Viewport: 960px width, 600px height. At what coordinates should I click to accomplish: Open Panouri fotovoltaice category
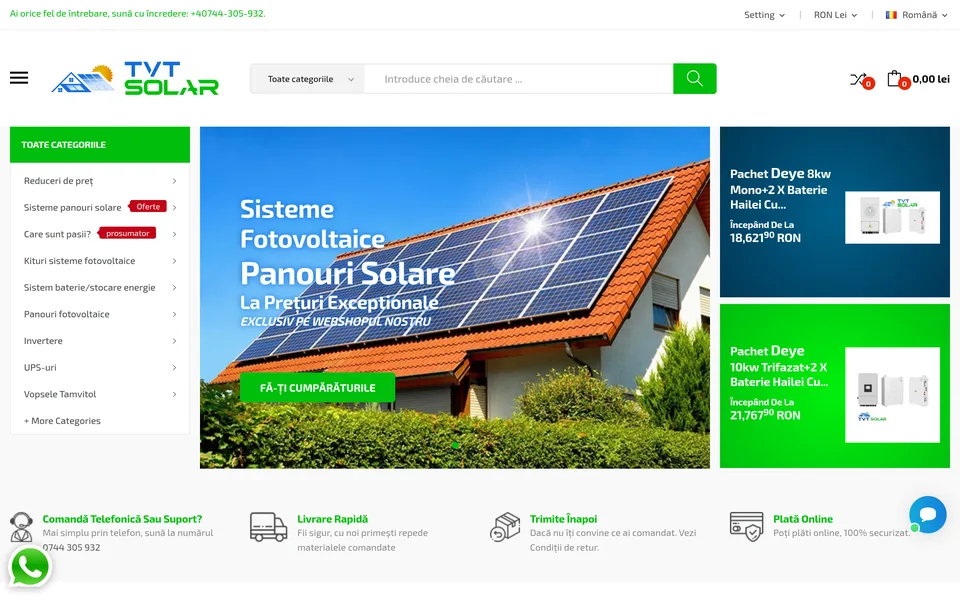coord(67,314)
